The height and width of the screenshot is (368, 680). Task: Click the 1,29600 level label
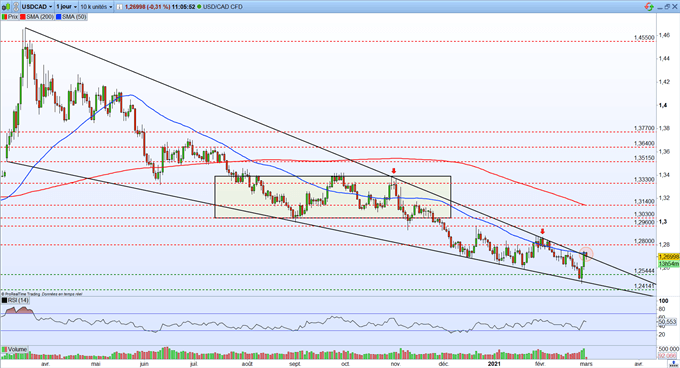(644, 222)
